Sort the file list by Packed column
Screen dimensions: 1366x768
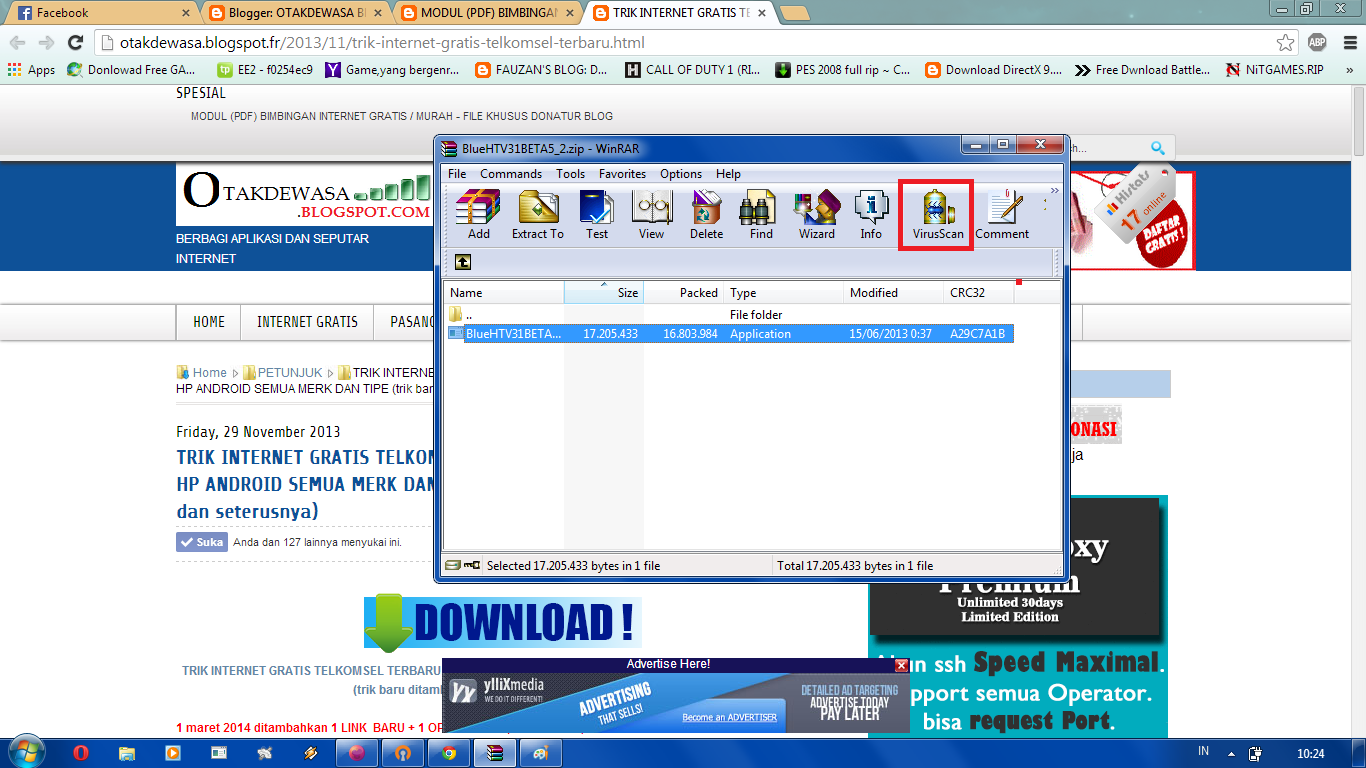(x=684, y=292)
